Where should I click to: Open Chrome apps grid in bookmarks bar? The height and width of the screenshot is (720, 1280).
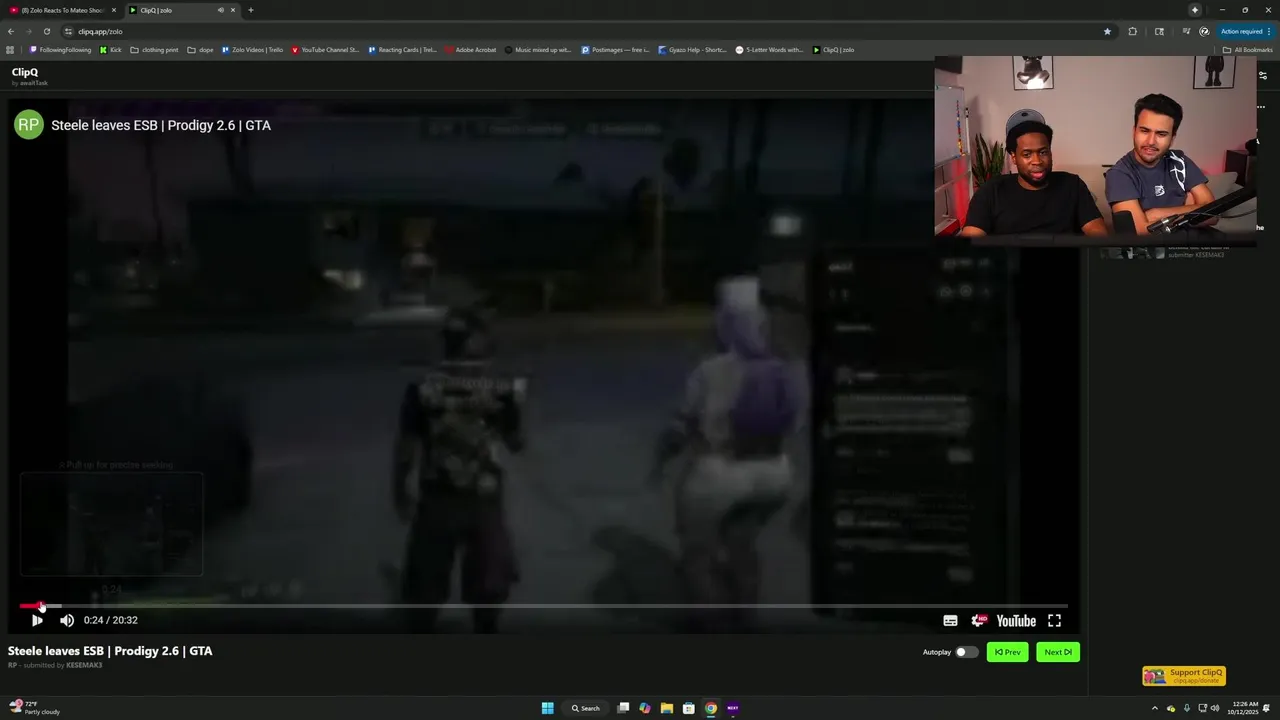[x=10, y=50]
